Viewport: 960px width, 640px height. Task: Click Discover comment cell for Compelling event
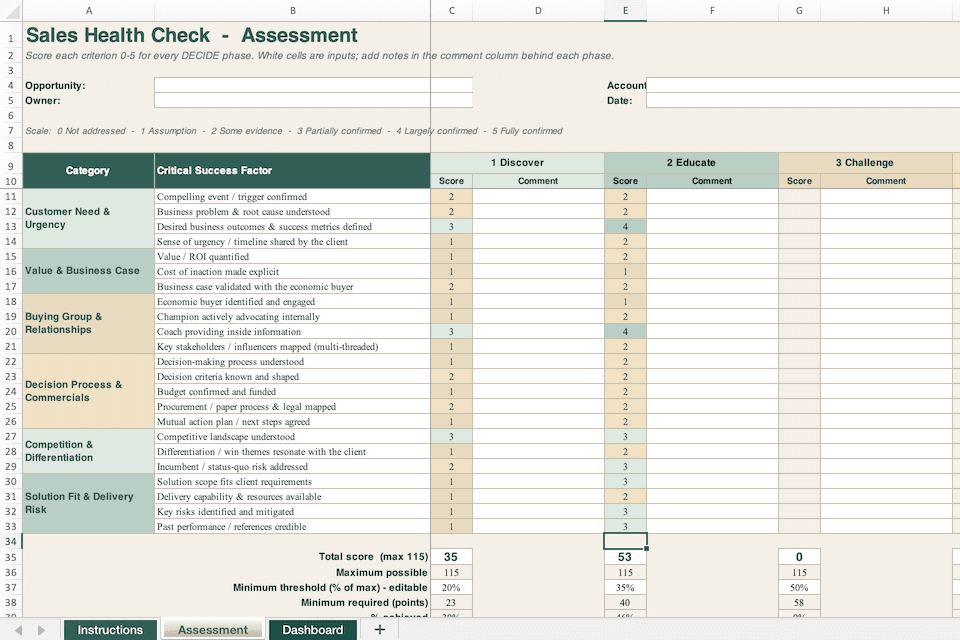point(538,196)
